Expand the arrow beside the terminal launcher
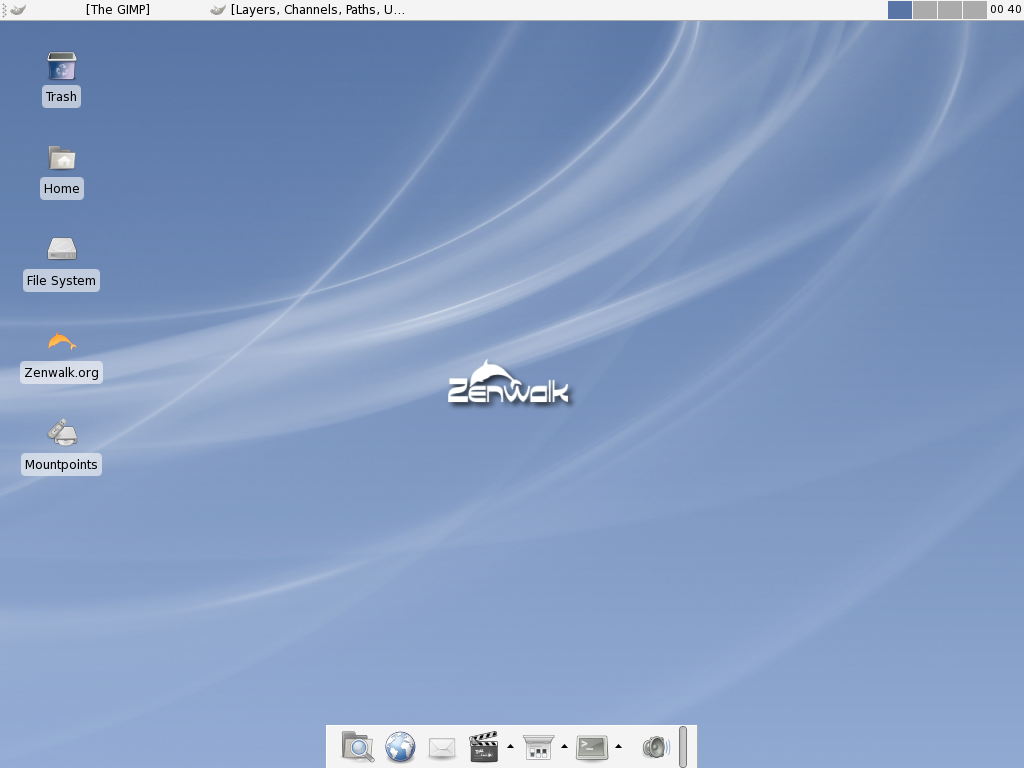 (618, 746)
